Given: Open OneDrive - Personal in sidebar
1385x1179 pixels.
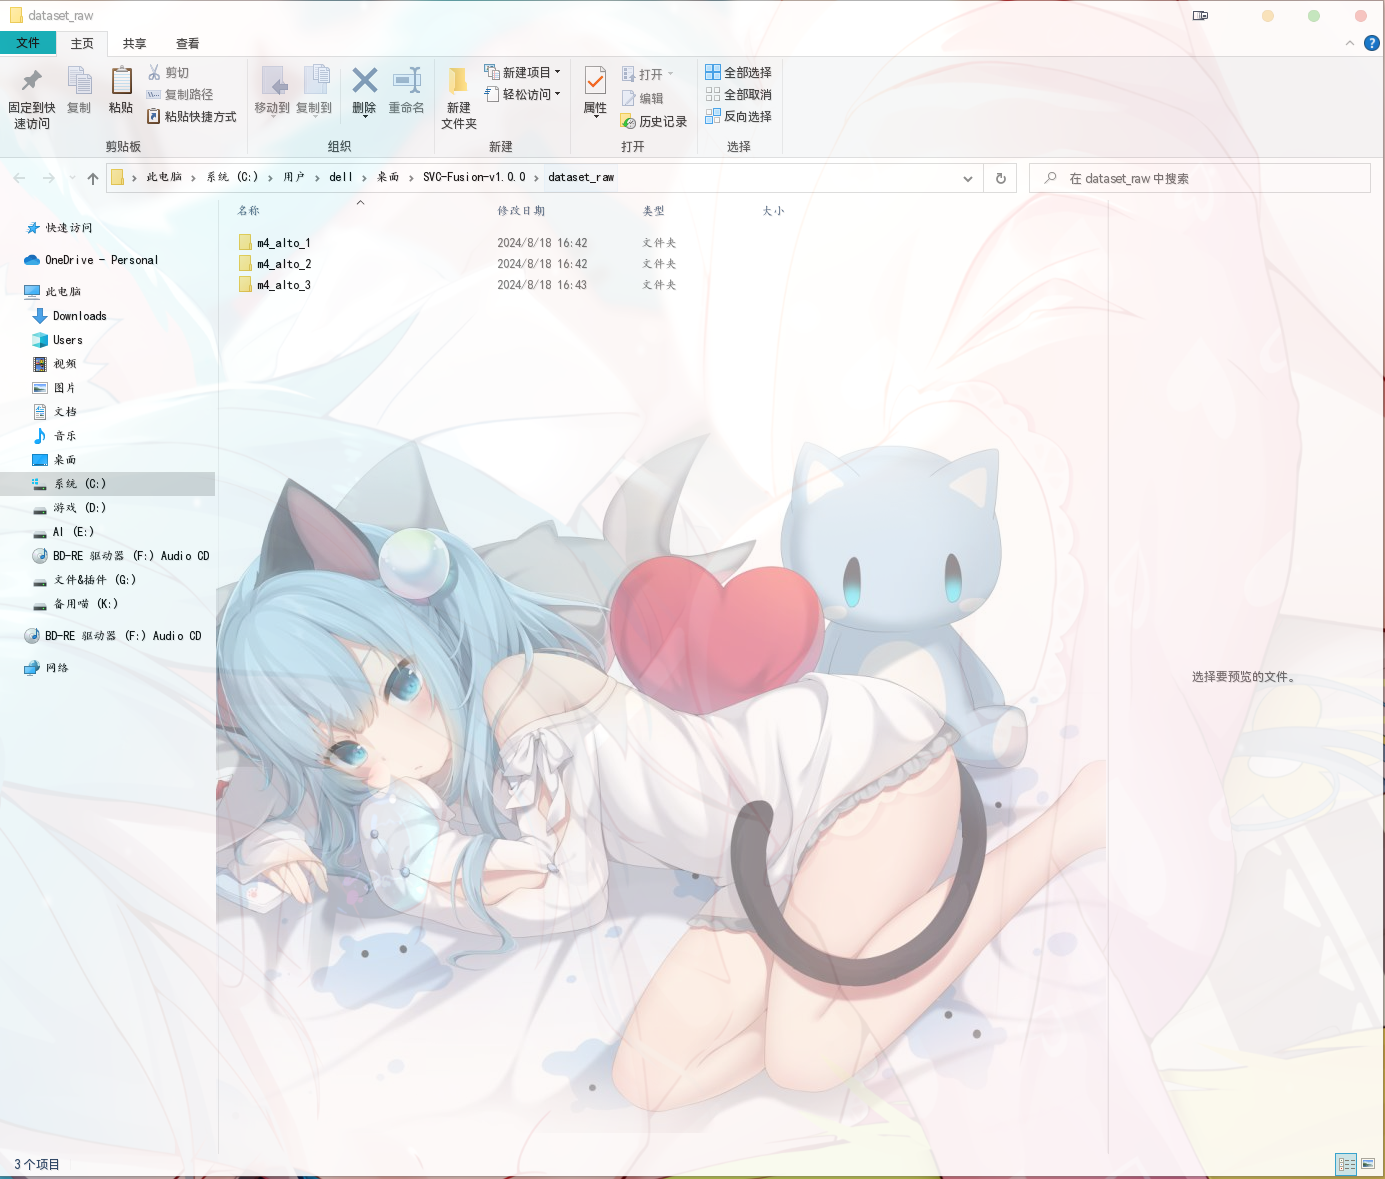Looking at the screenshot, I should pos(92,260).
